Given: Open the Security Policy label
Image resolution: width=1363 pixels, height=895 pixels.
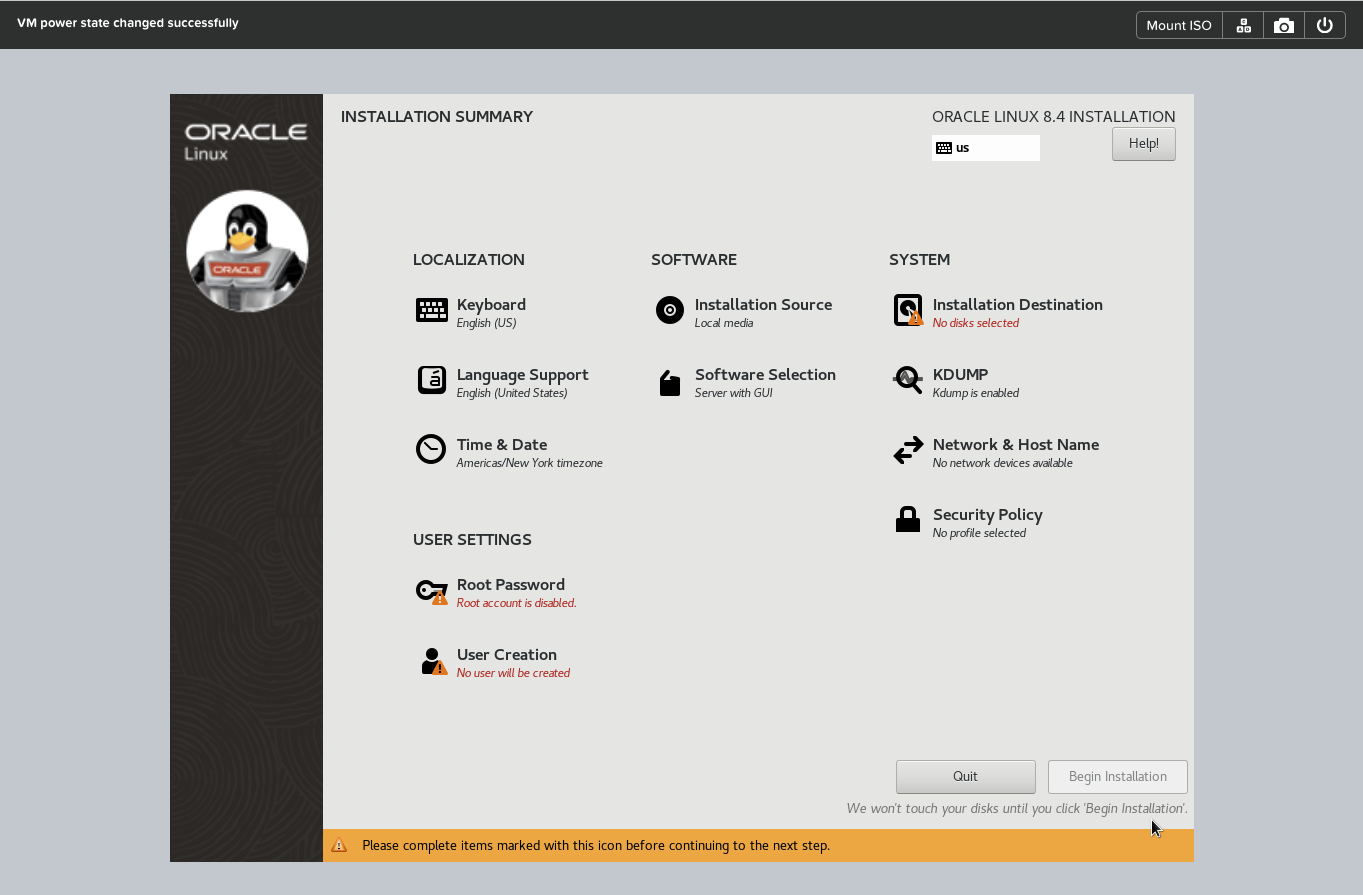Looking at the screenshot, I should coord(988,515).
